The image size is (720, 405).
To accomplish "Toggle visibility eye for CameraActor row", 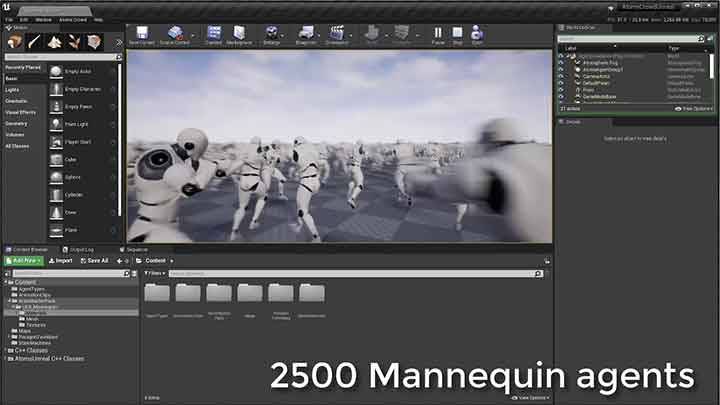I will pyautogui.click(x=561, y=77).
